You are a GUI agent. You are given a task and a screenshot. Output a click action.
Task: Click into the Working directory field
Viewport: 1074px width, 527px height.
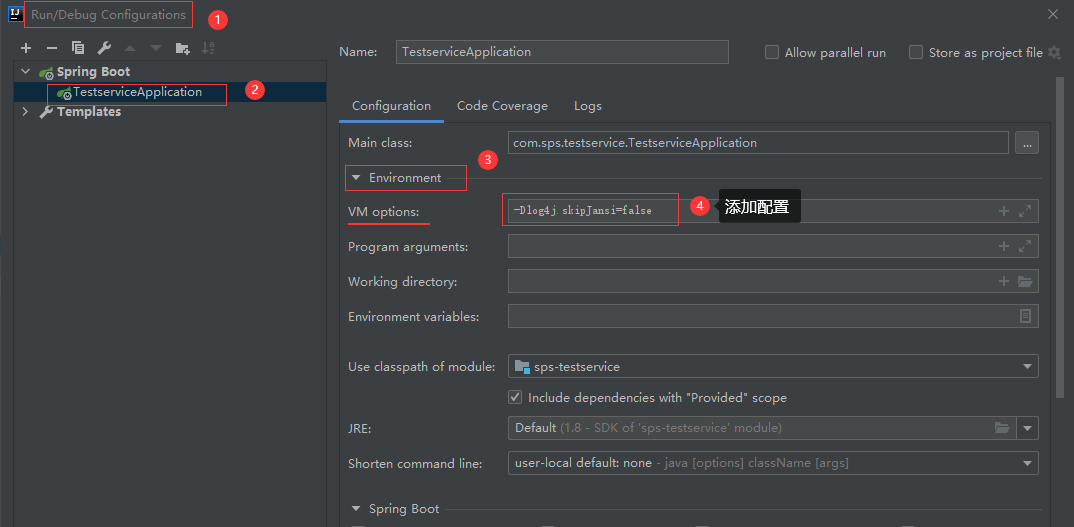pos(773,281)
